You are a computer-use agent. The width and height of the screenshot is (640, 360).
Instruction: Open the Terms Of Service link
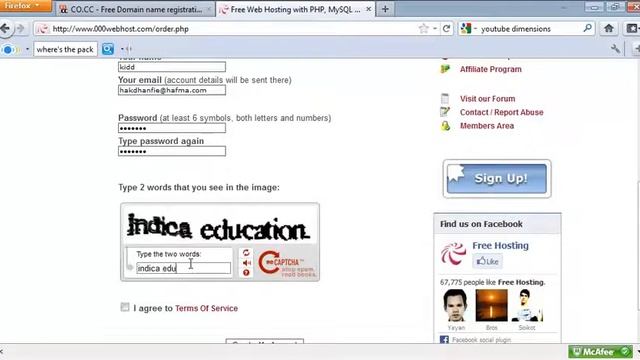206,308
